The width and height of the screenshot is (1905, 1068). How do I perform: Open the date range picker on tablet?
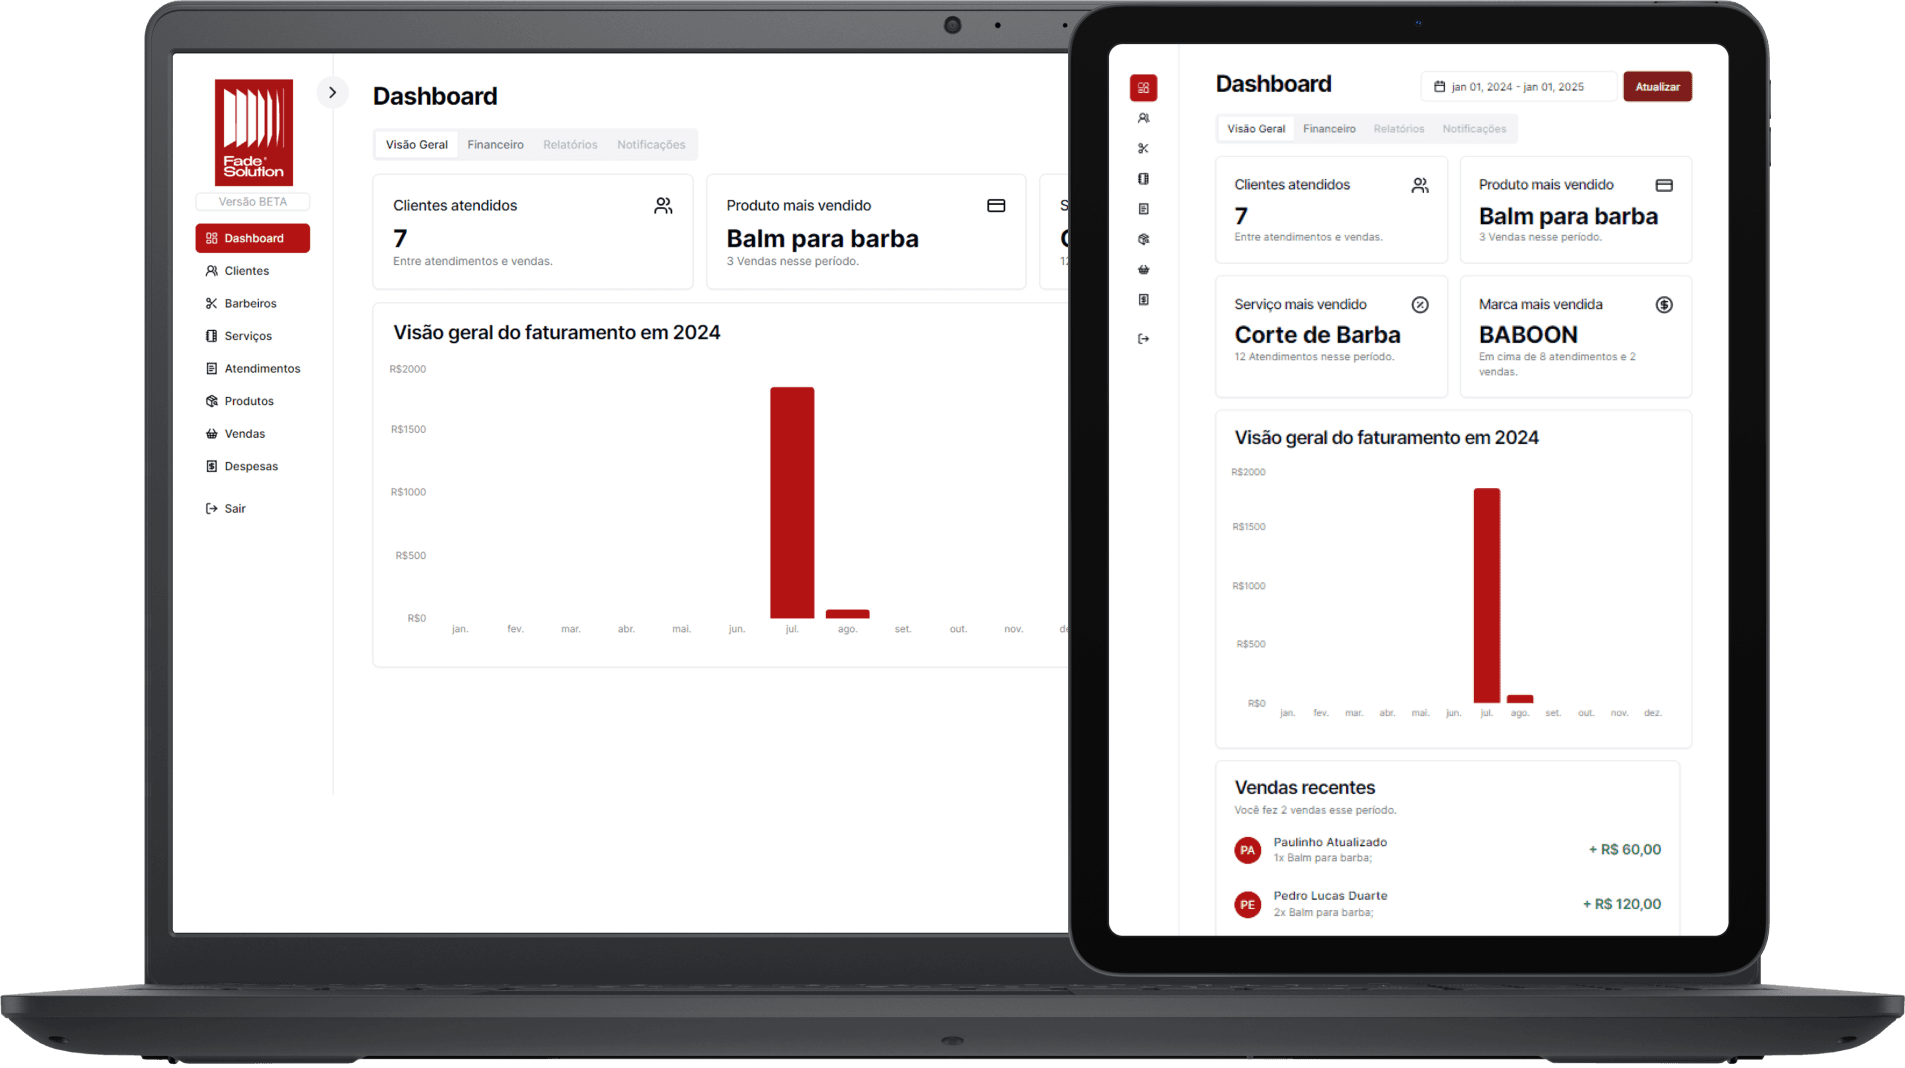[1518, 87]
